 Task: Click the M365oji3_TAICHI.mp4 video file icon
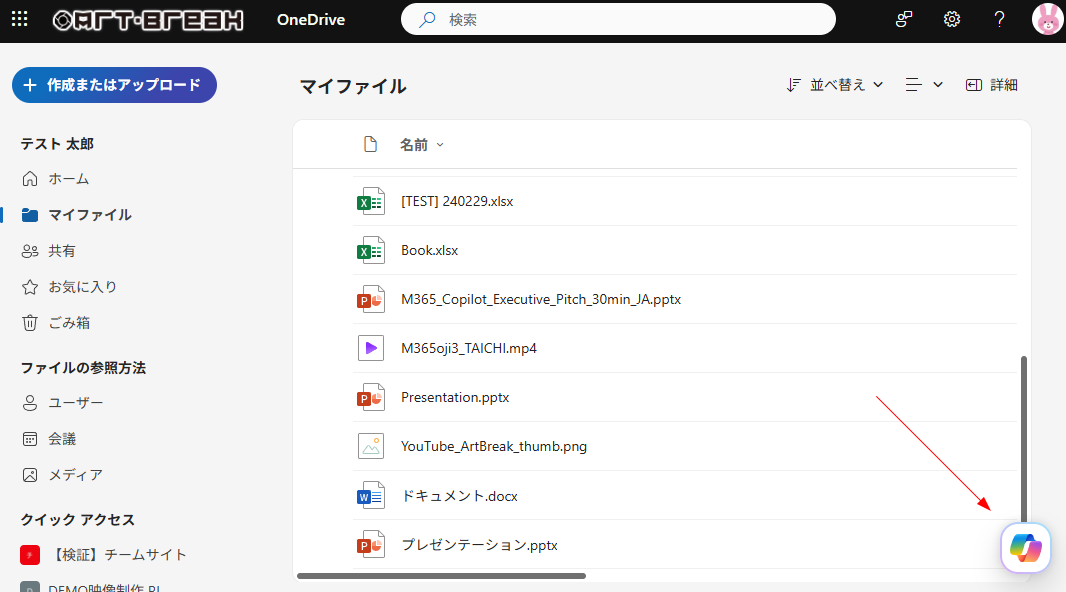371,348
